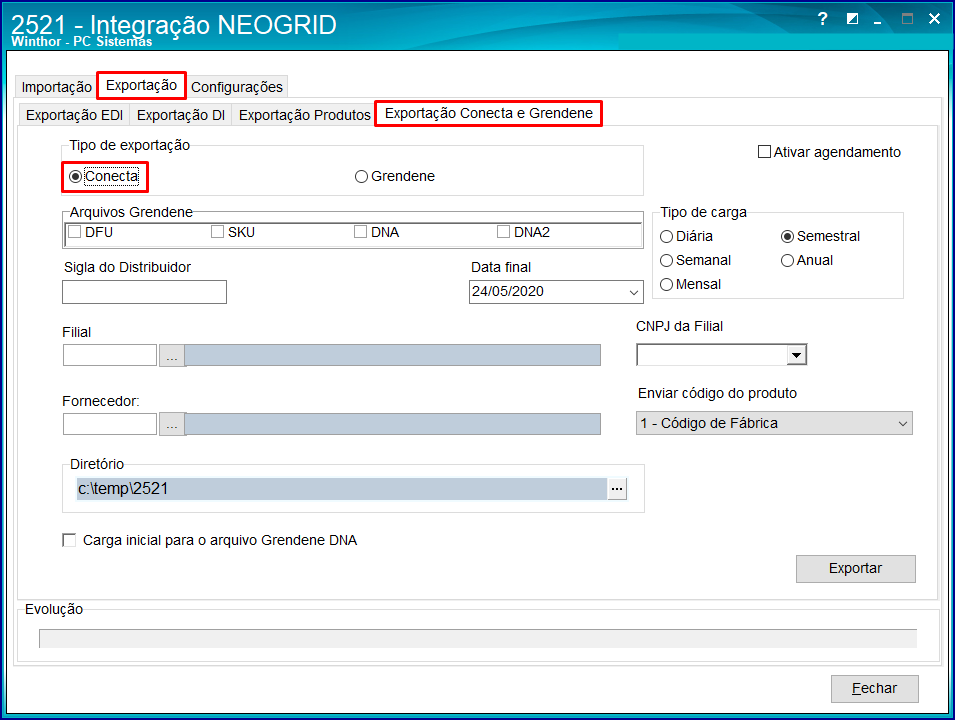Open the Configurações tab

click(237, 87)
